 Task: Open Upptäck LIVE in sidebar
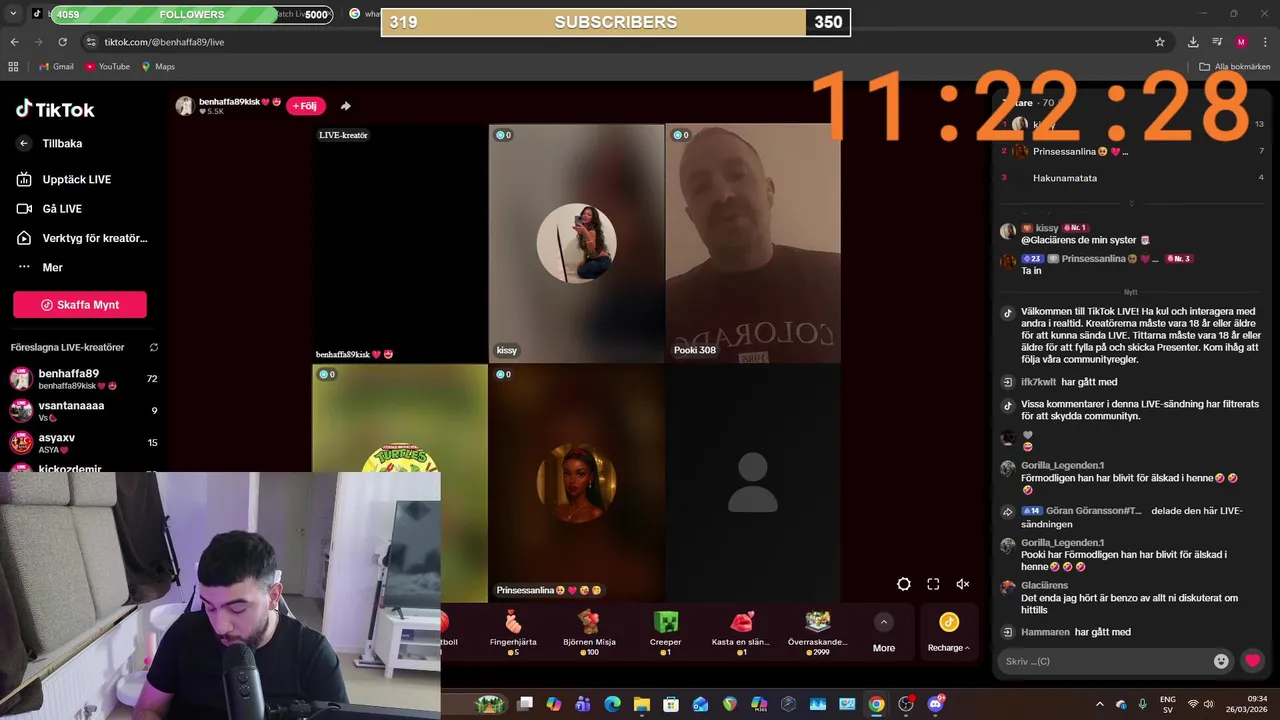pos(64,180)
